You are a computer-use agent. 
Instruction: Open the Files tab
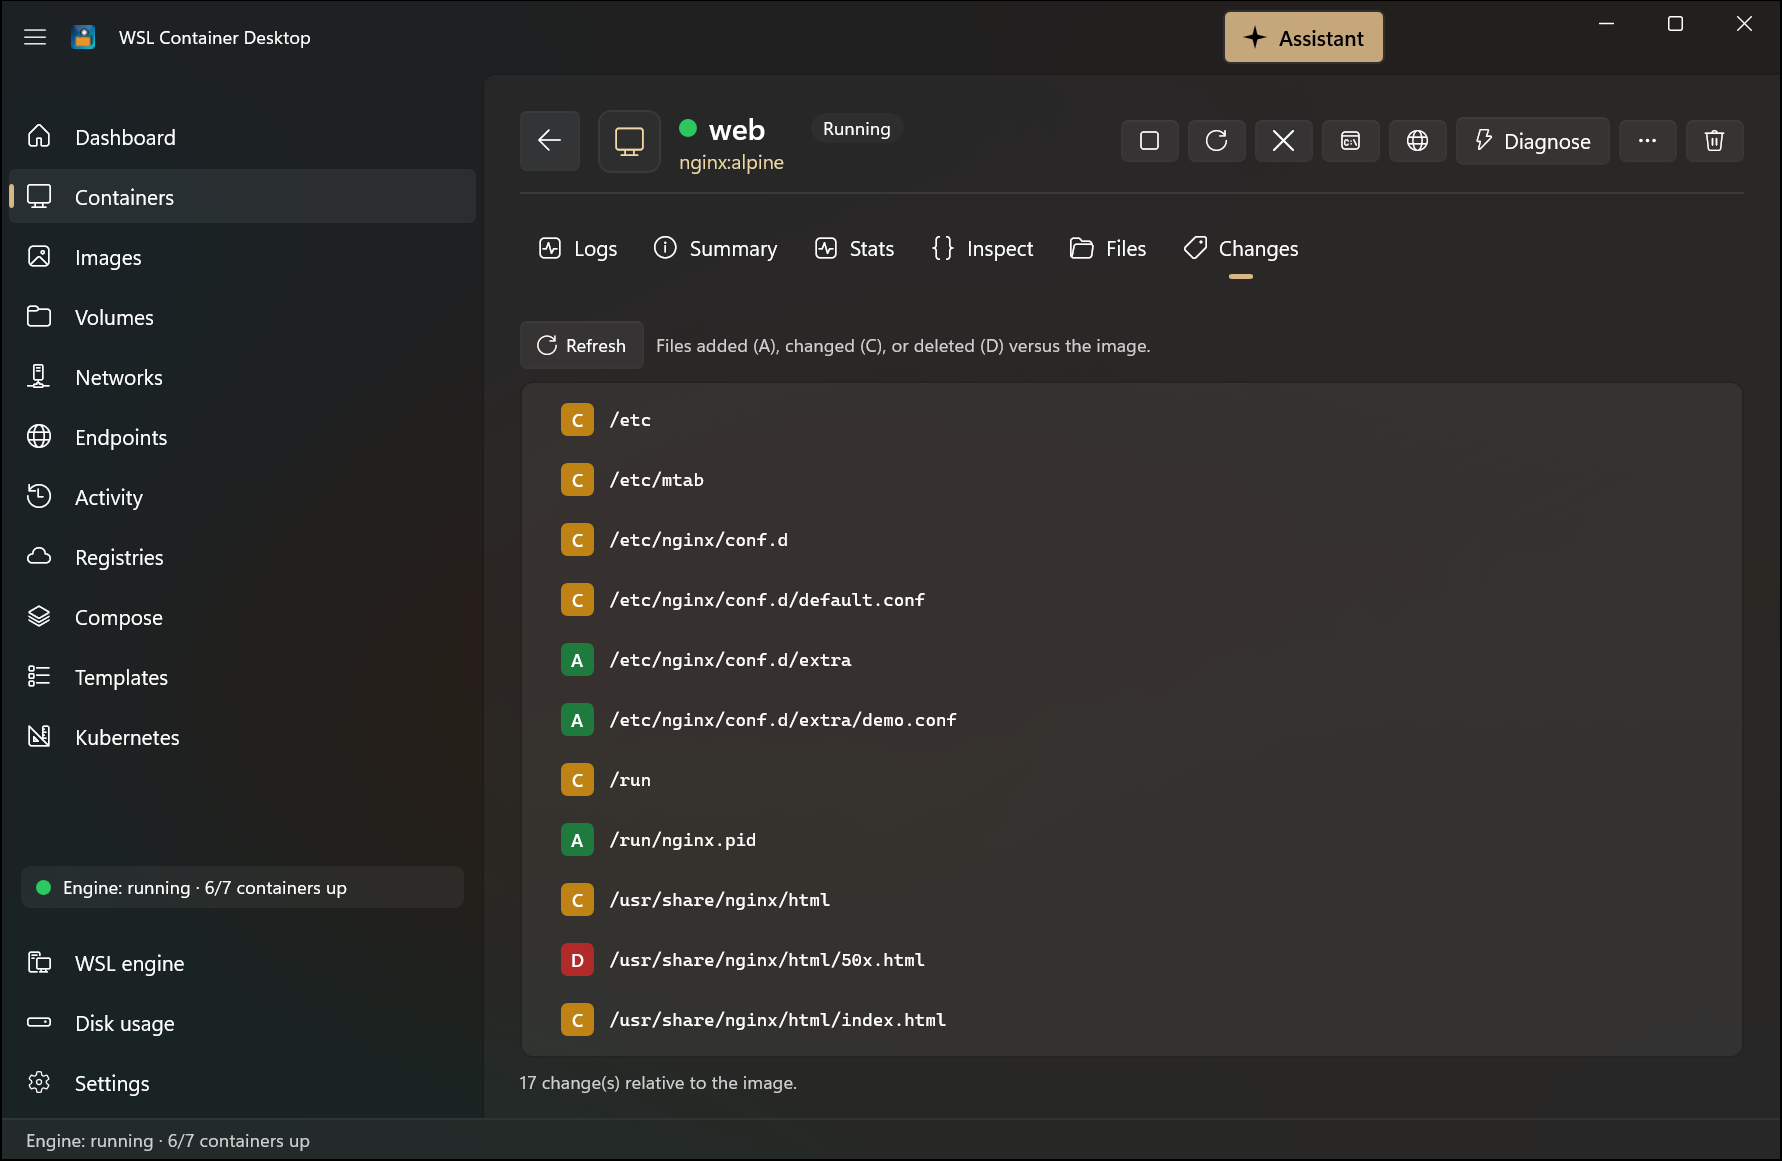(1108, 249)
